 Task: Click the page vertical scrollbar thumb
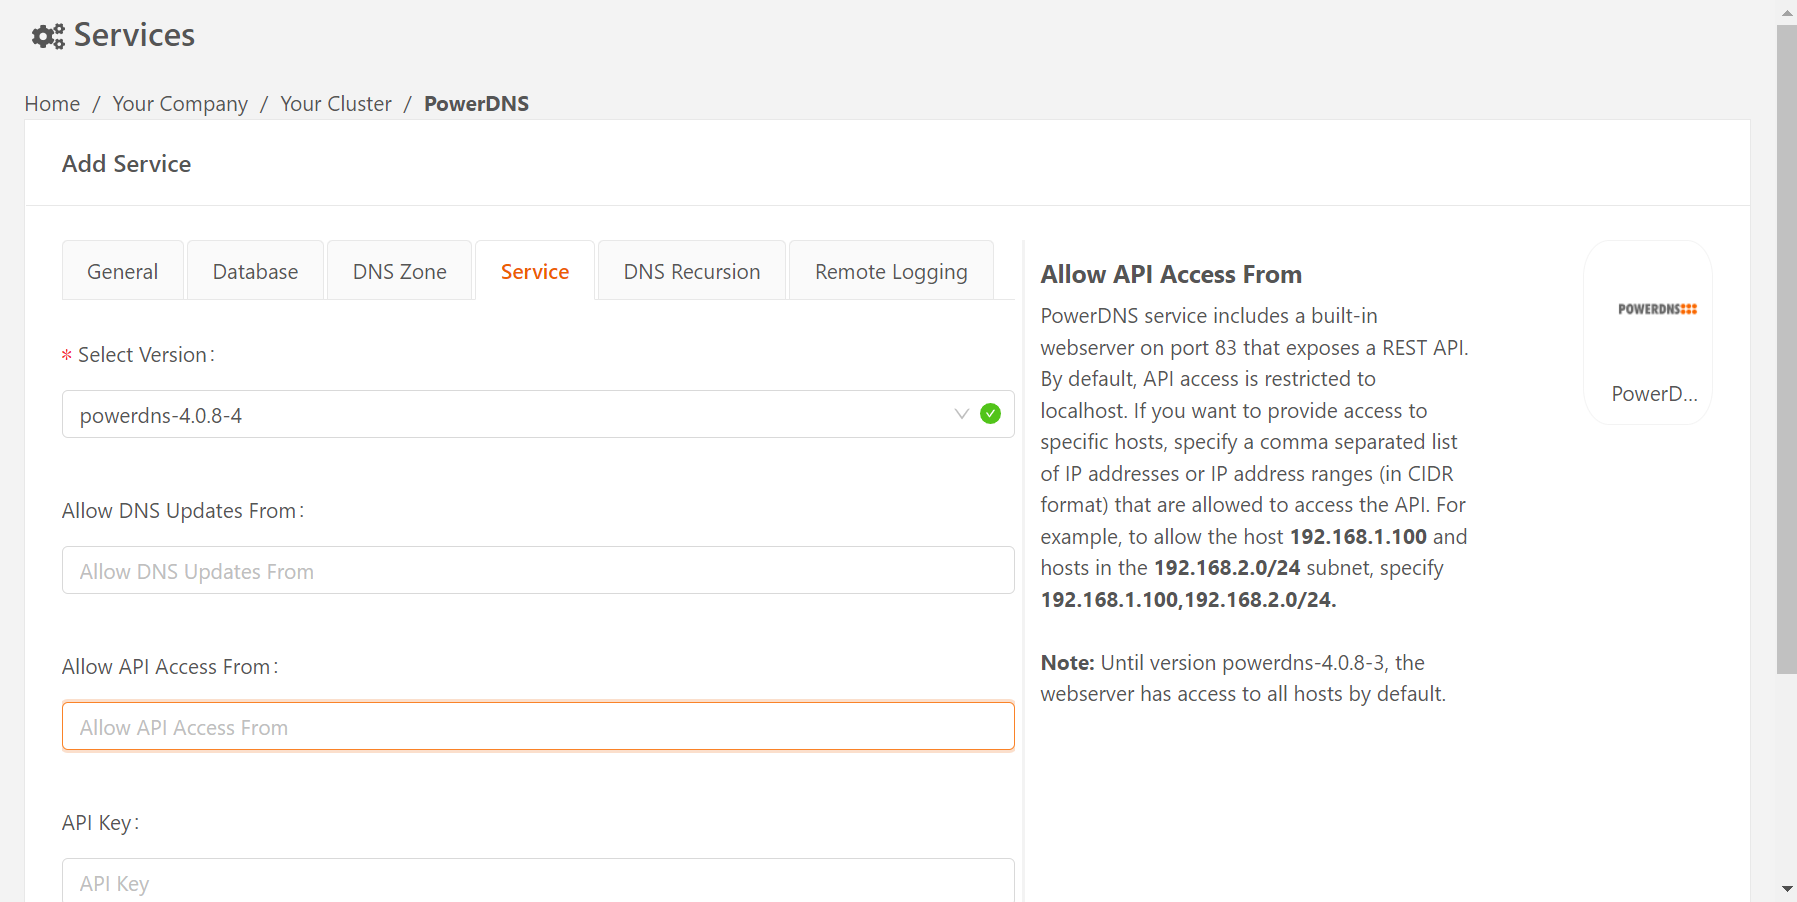(x=1786, y=349)
